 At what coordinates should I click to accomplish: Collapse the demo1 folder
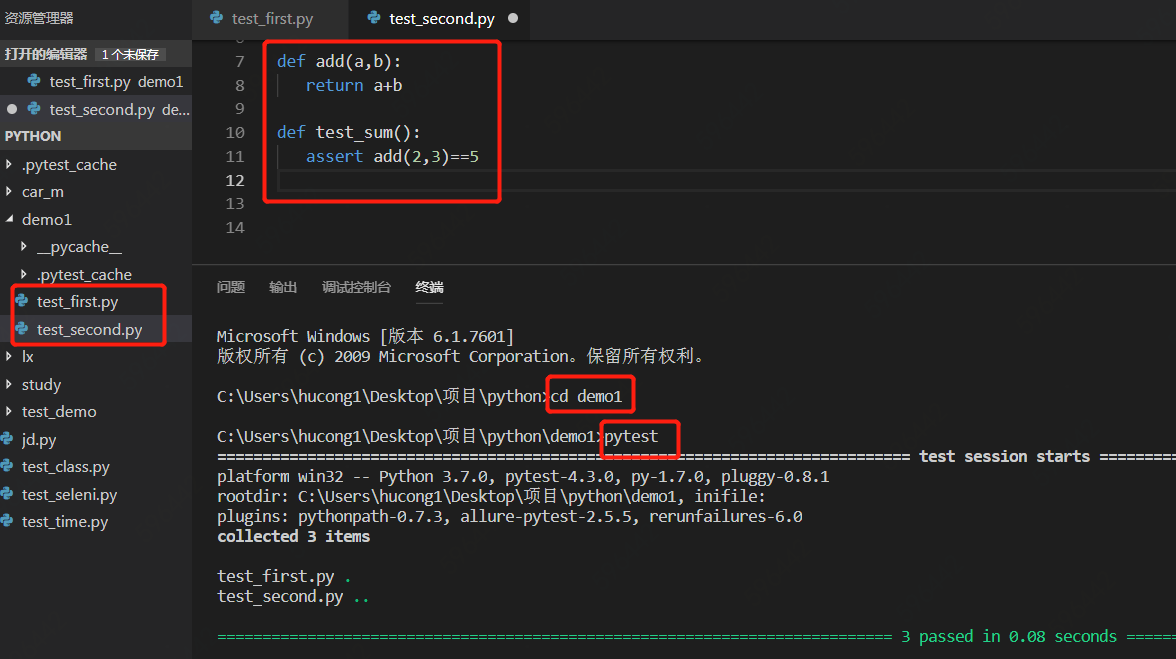[10, 220]
